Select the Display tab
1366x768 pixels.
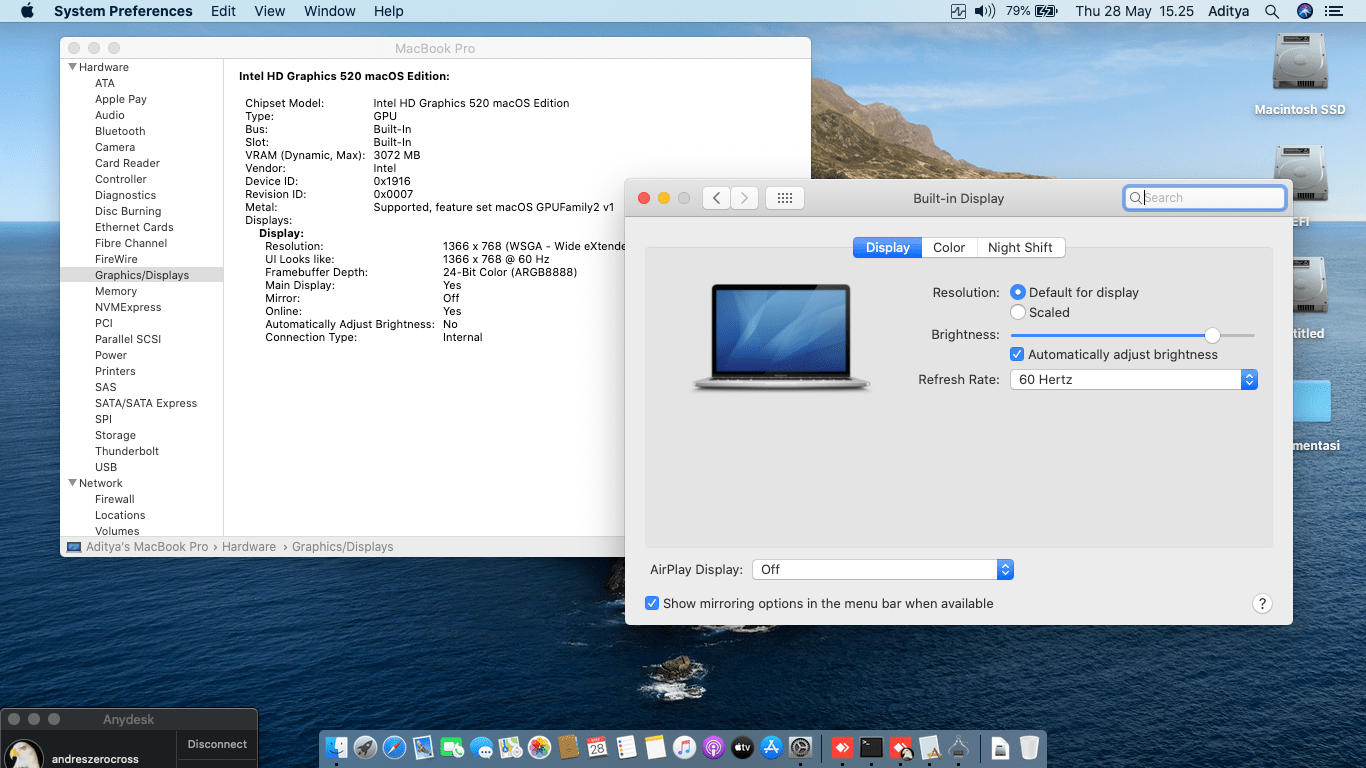click(888, 247)
